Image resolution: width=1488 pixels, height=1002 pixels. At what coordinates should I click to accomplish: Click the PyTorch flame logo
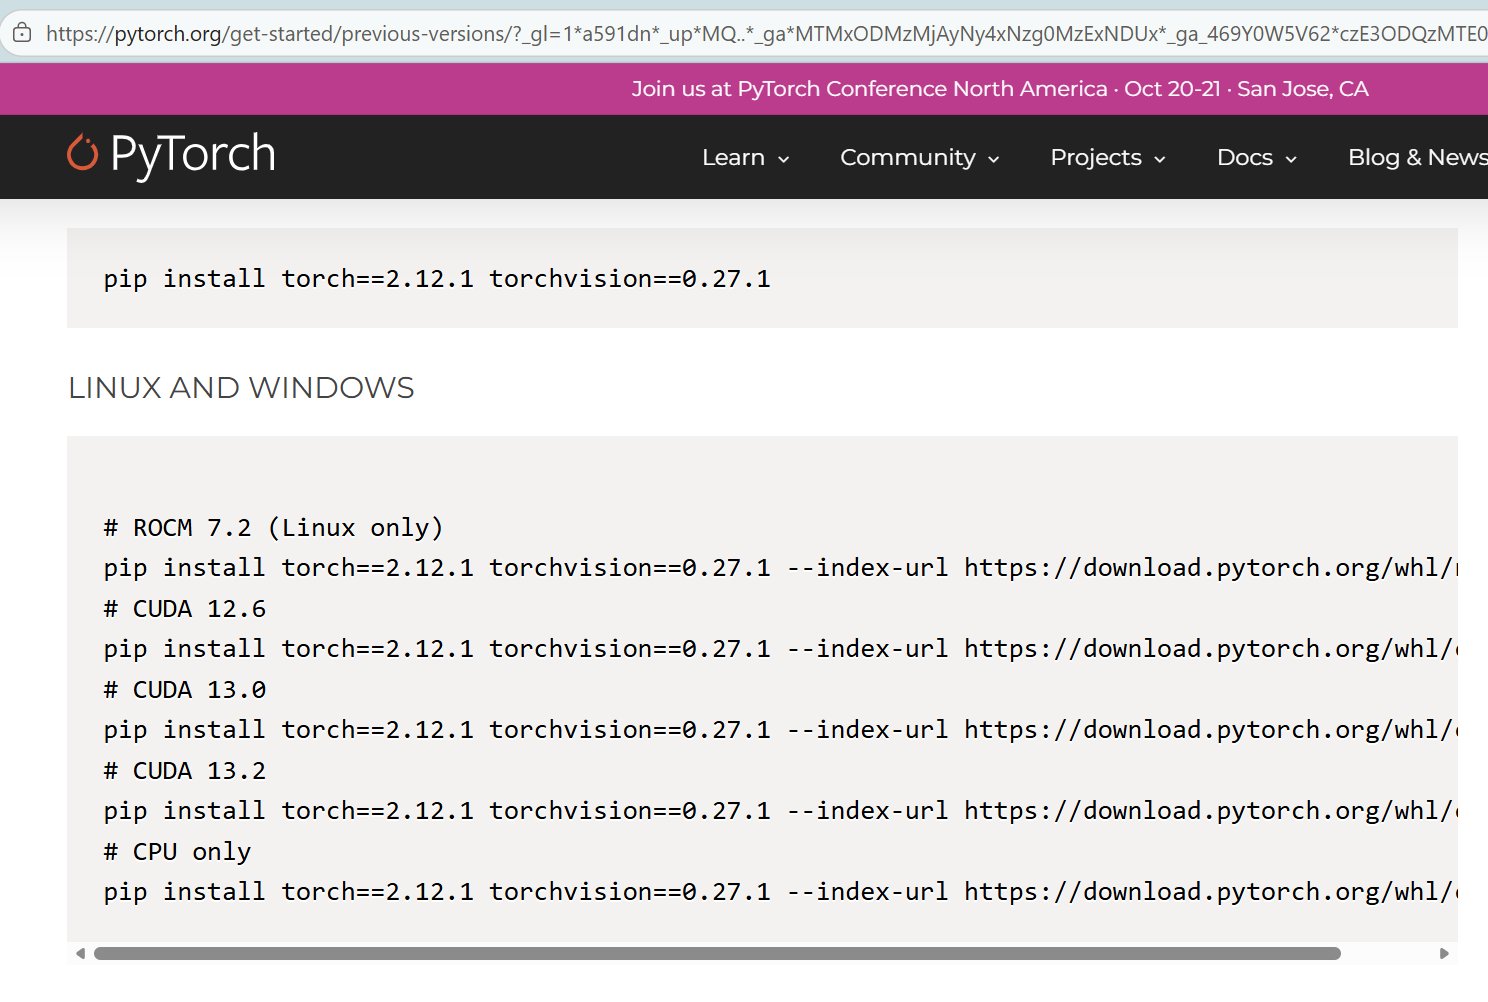(x=82, y=153)
